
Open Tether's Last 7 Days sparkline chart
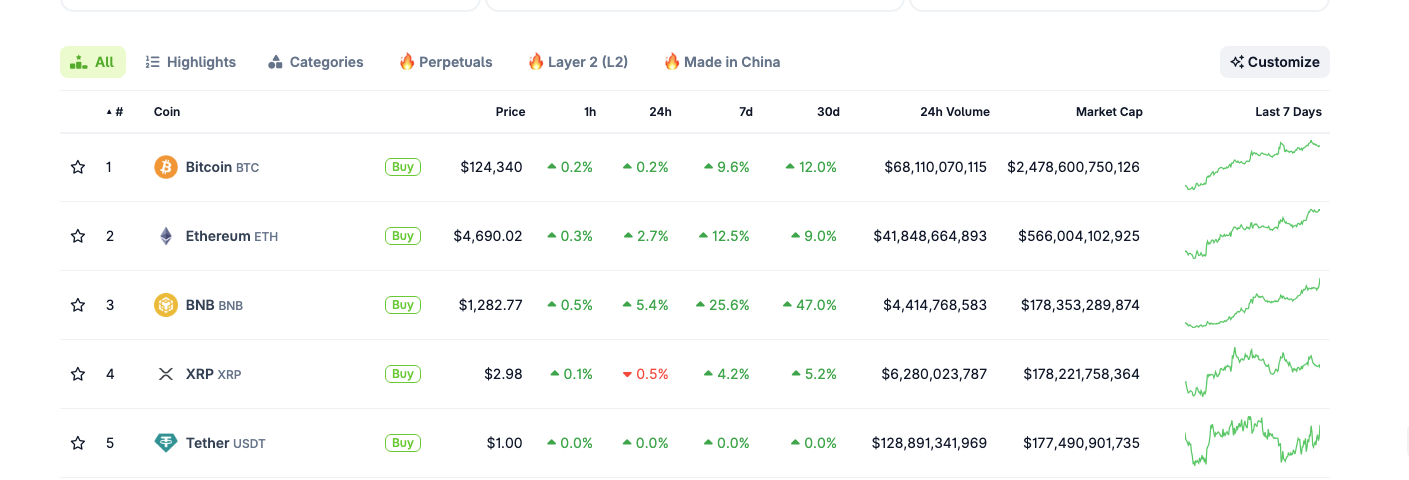click(x=1252, y=443)
